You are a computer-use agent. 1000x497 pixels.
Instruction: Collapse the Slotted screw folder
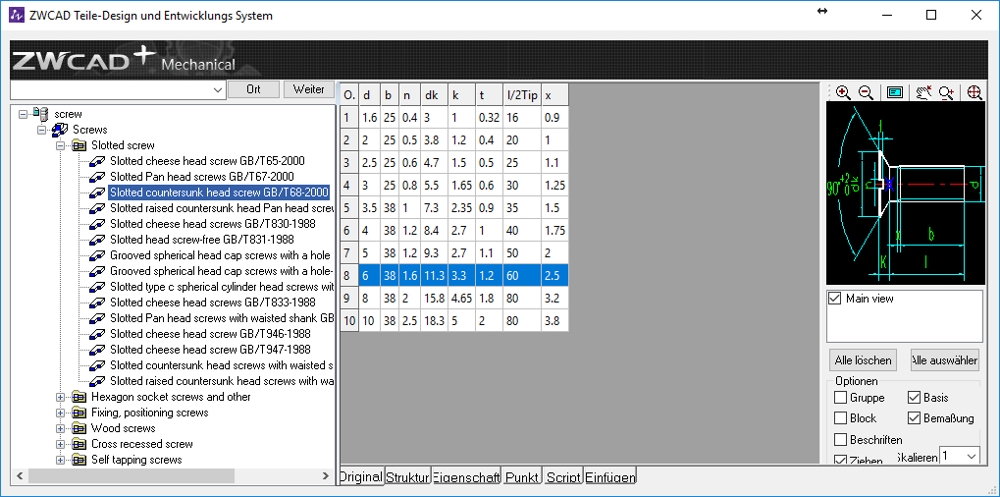click(x=61, y=145)
